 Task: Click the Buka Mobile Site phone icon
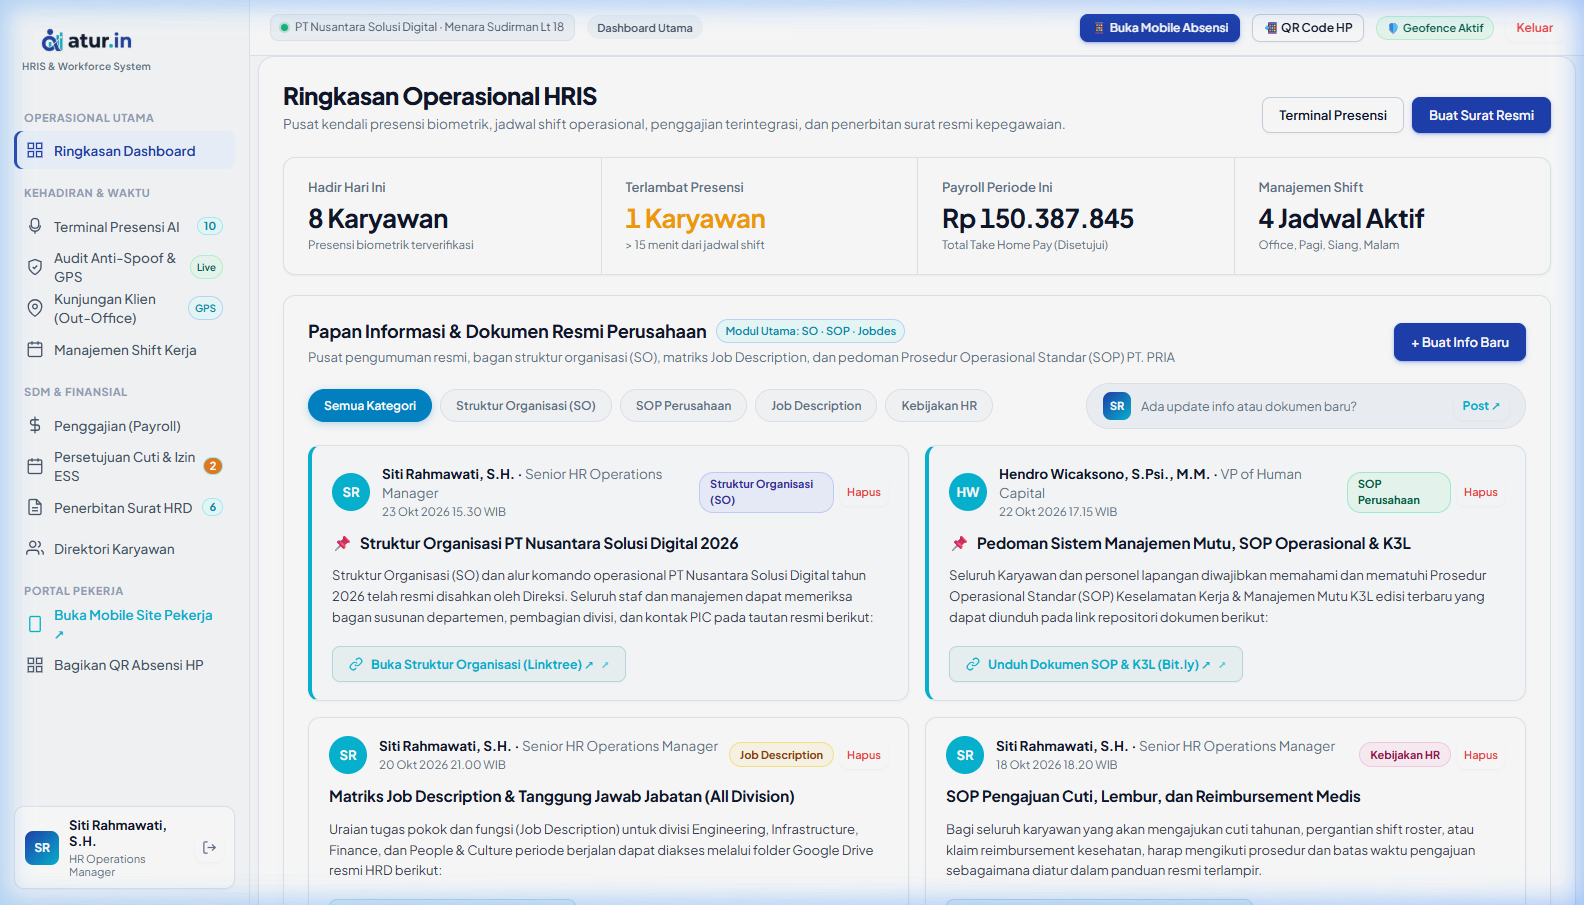[x=35, y=624]
